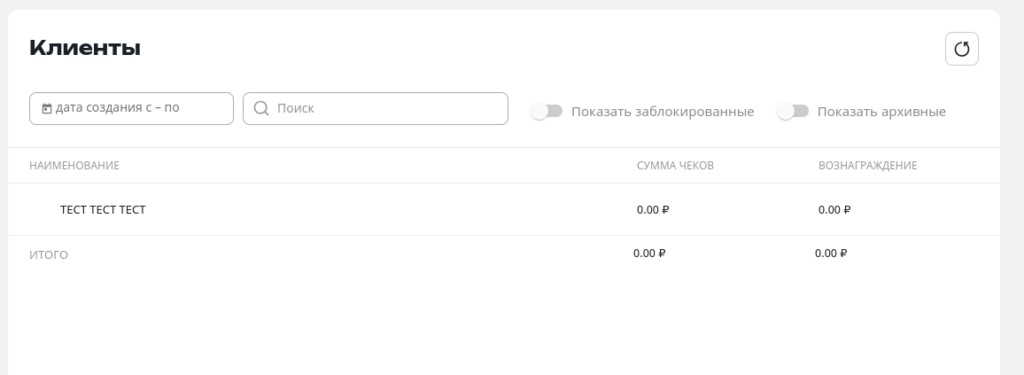The height and width of the screenshot is (375, 1024).
Task: Click the Показать архивные label text
Action: point(881,112)
